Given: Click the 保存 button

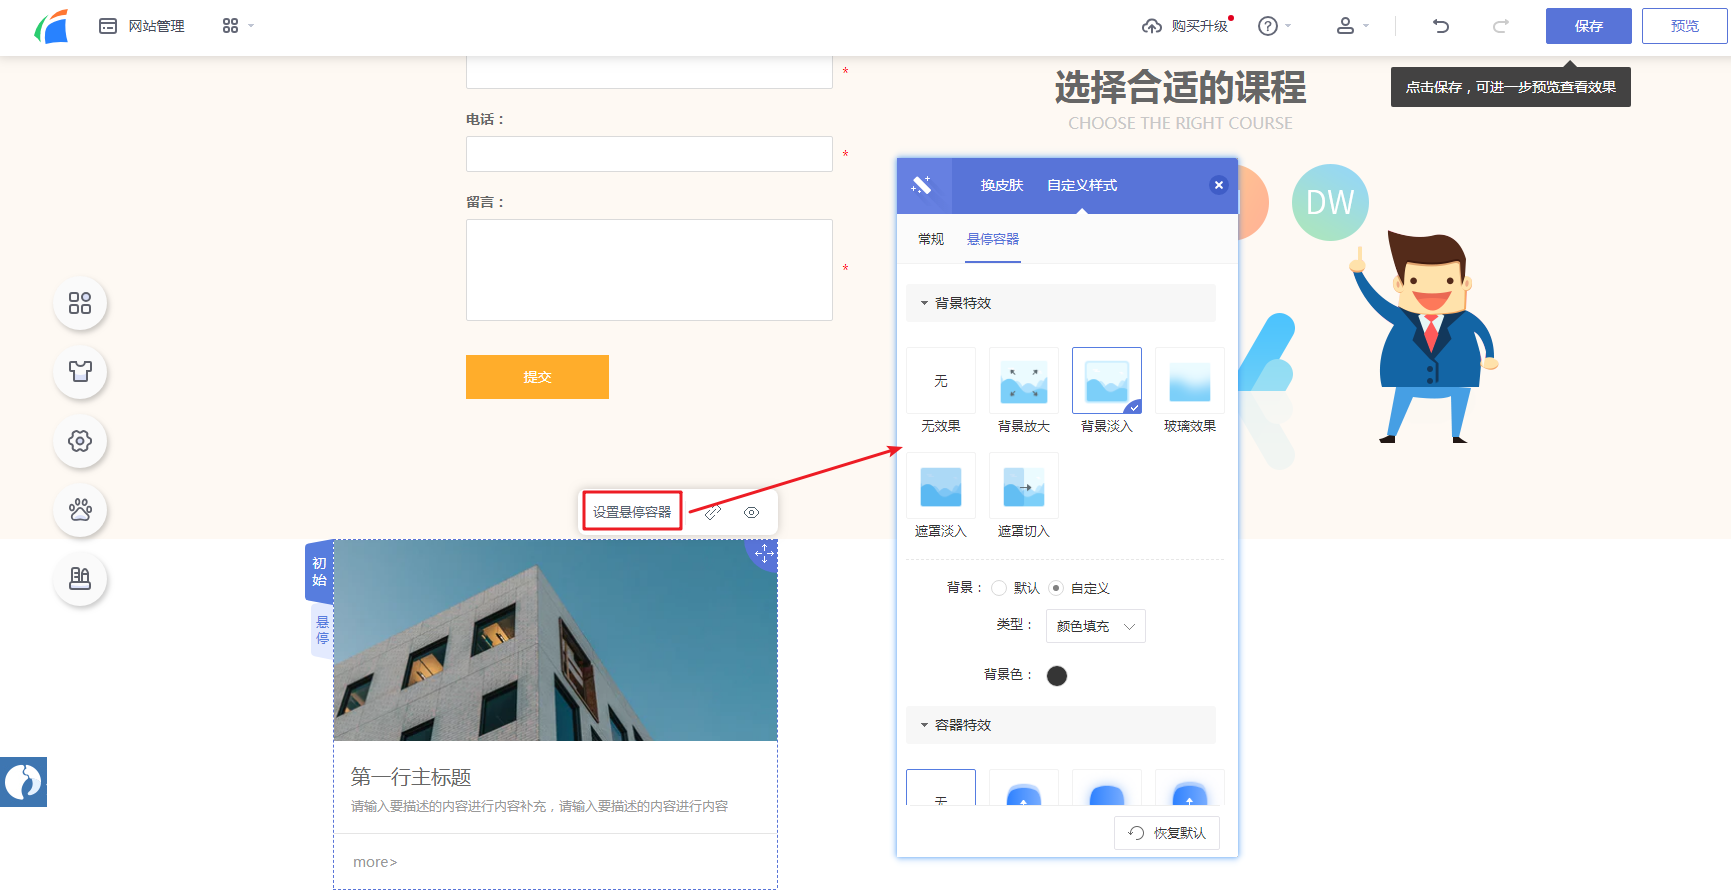Looking at the screenshot, I should tap(1588, 26).
